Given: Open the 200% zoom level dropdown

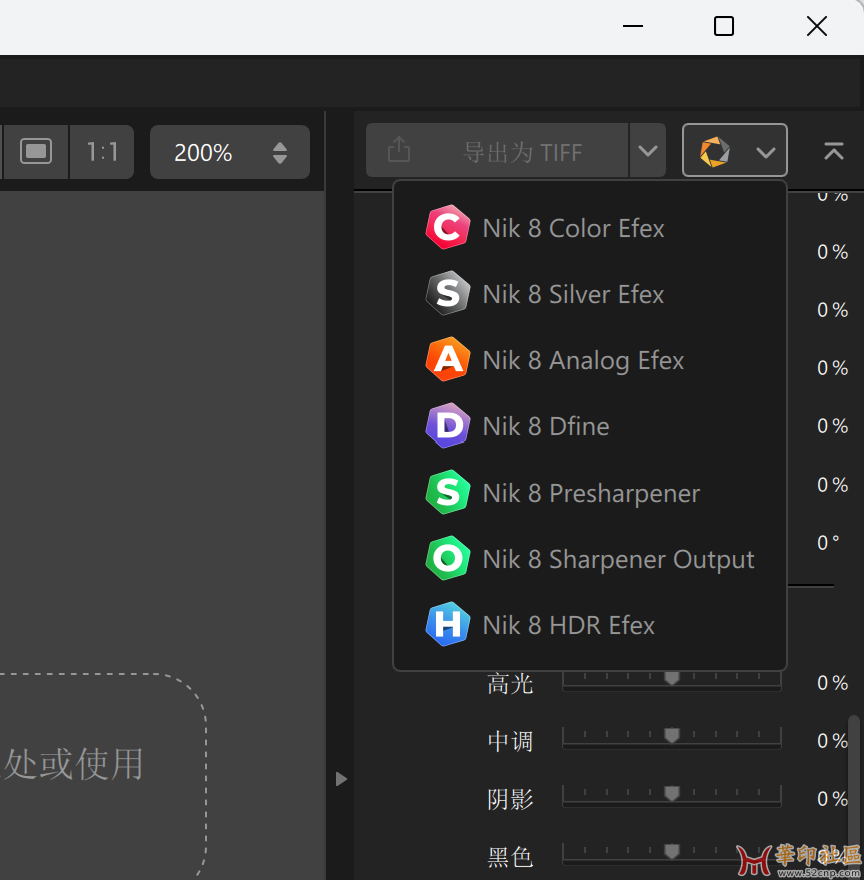Looking at the screenshot, I should [x=230, y=152].
